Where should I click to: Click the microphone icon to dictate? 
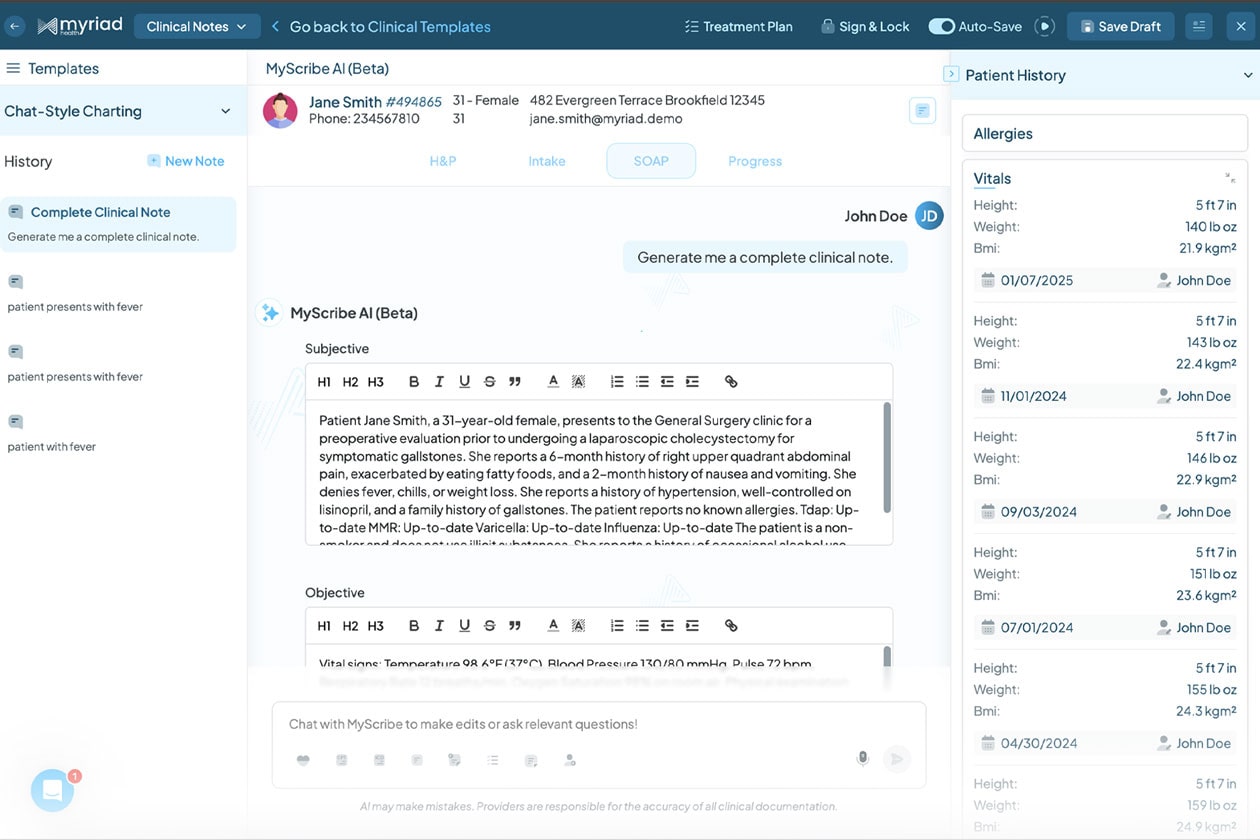pos(863,759)
